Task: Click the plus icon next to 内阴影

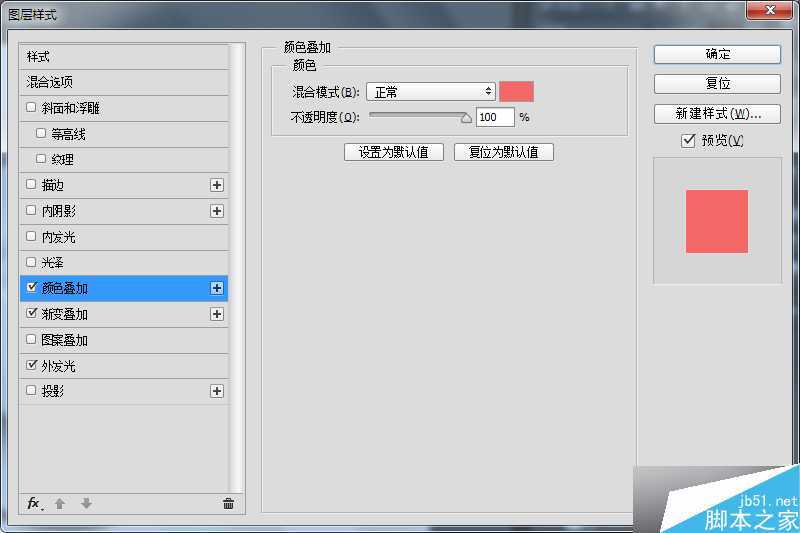Action: (217, 211)
